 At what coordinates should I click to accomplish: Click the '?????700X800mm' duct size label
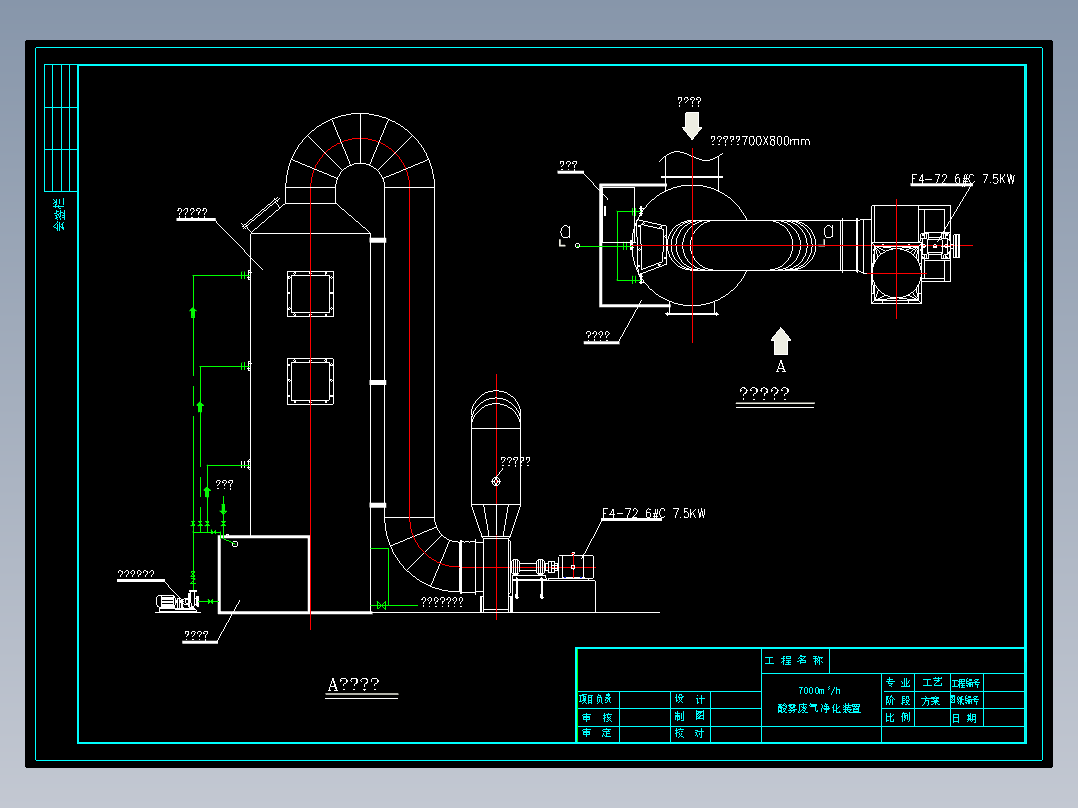pos(760,141)
